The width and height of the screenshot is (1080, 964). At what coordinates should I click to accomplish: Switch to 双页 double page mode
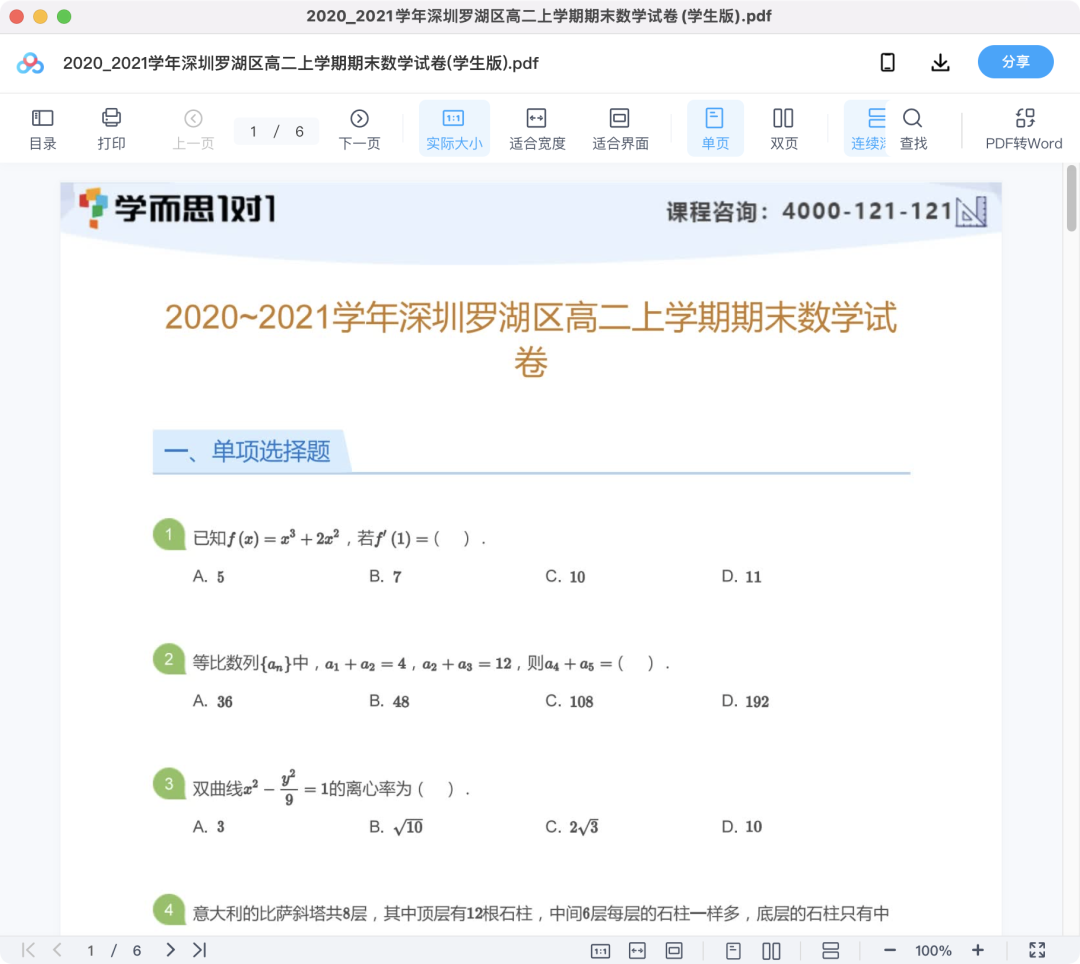coord(784,129)
